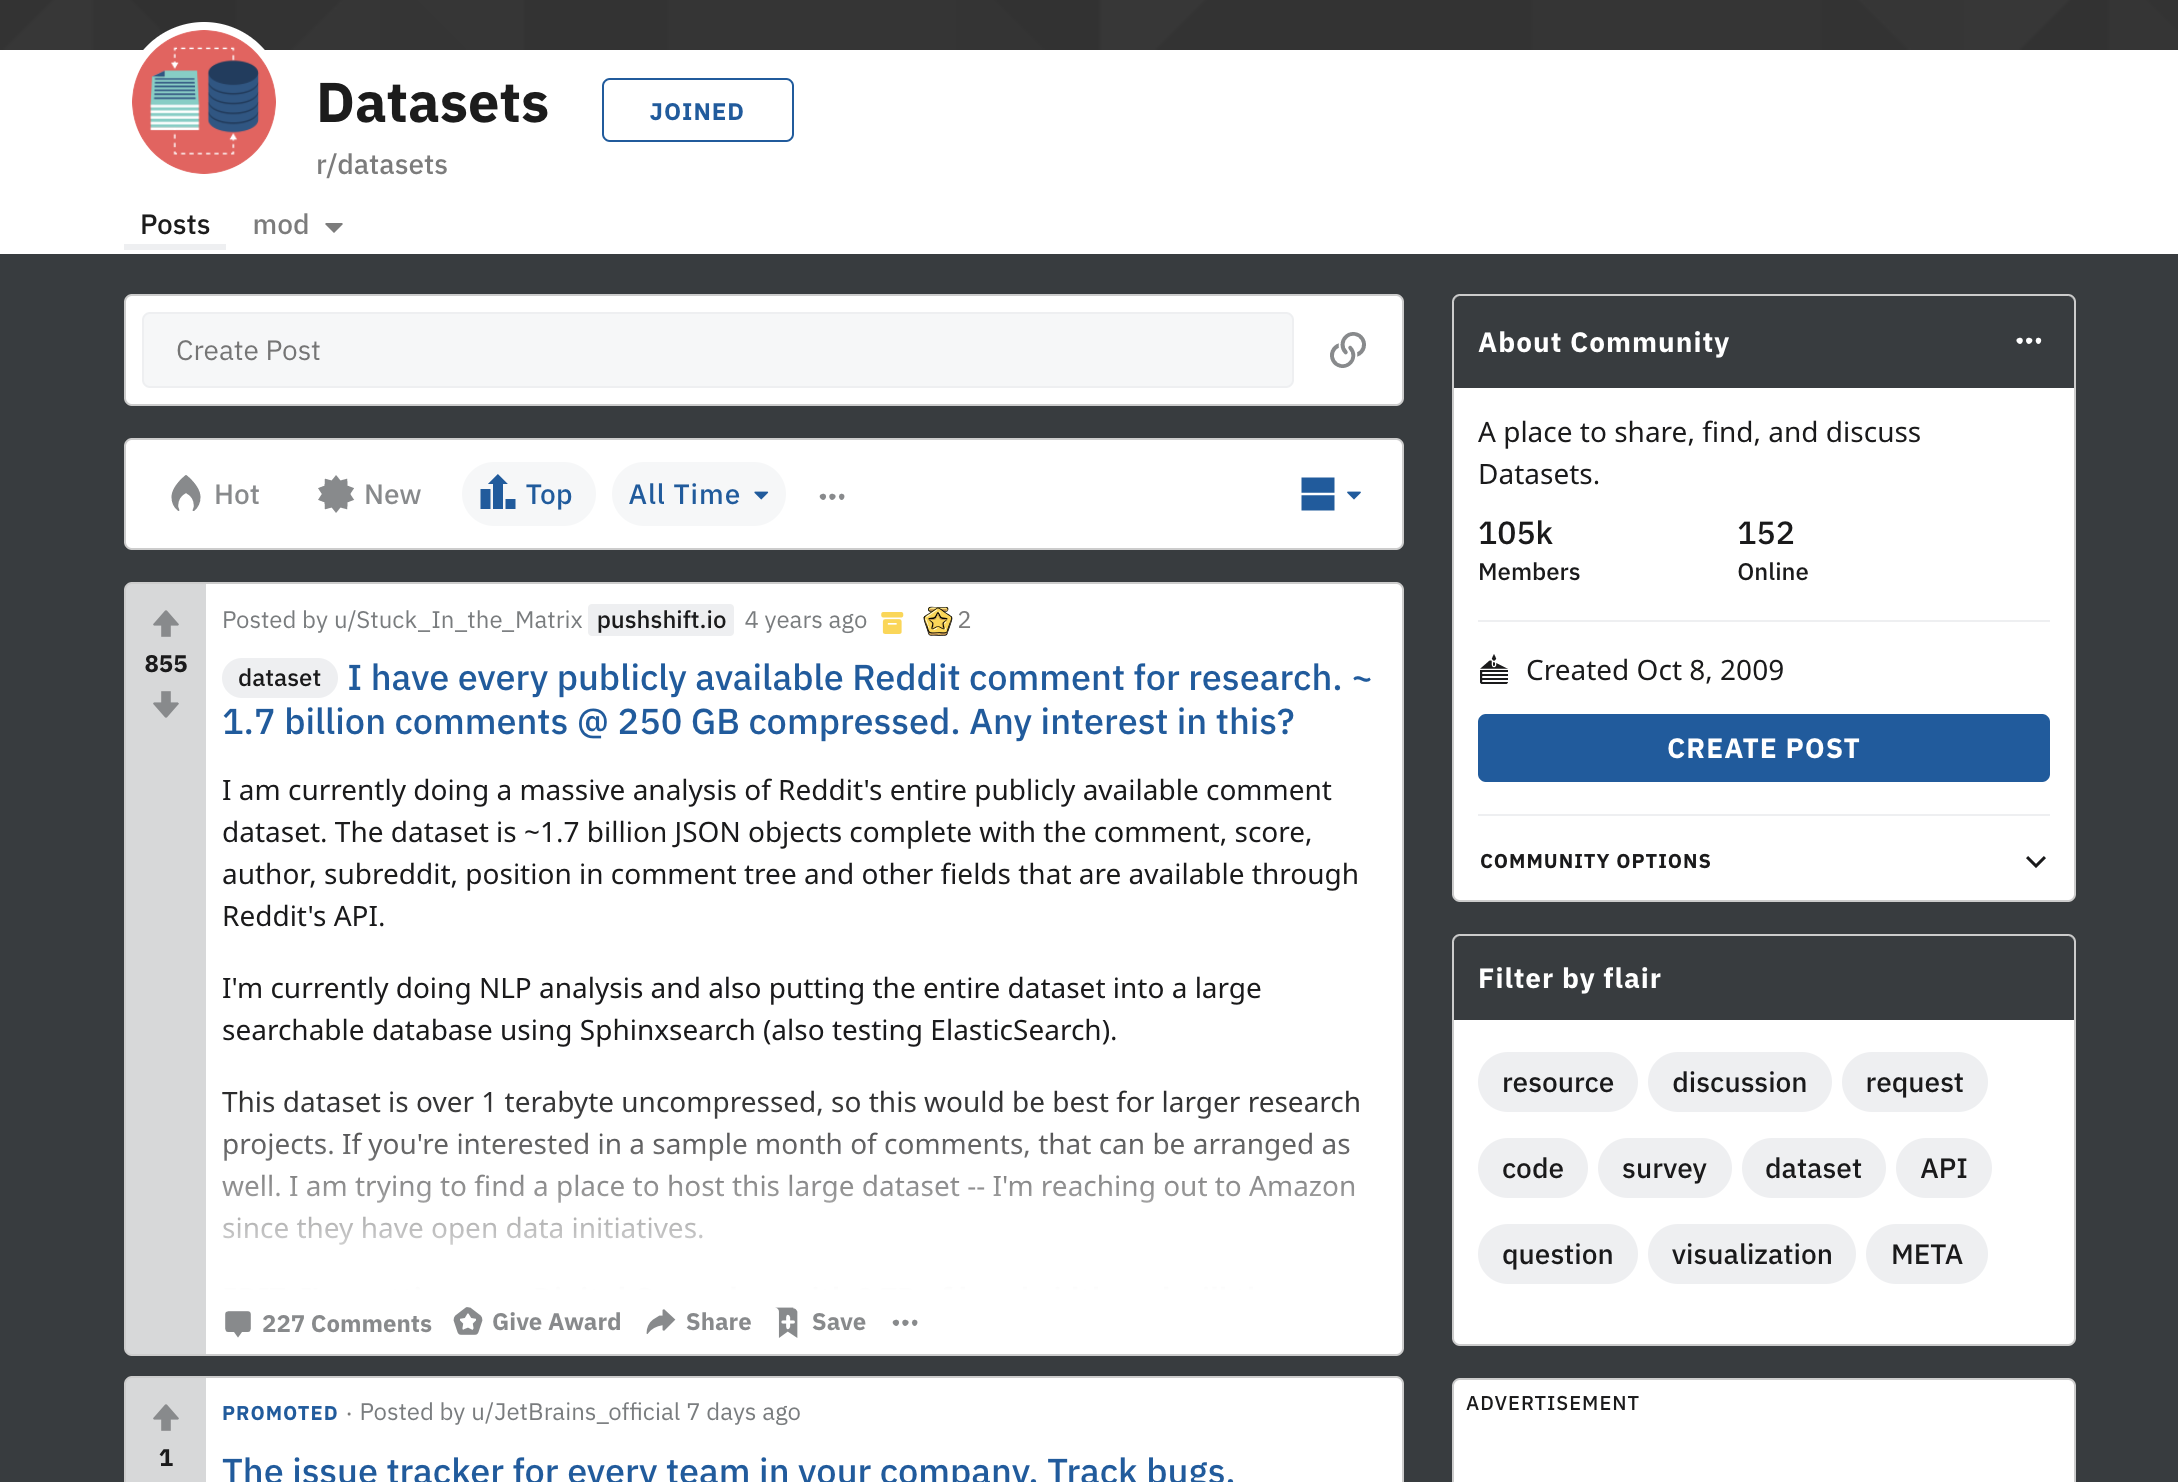This screenshot has width=2178, height=1482.
Task: Click the pushshift.io user flair
Action: point(661,620)
